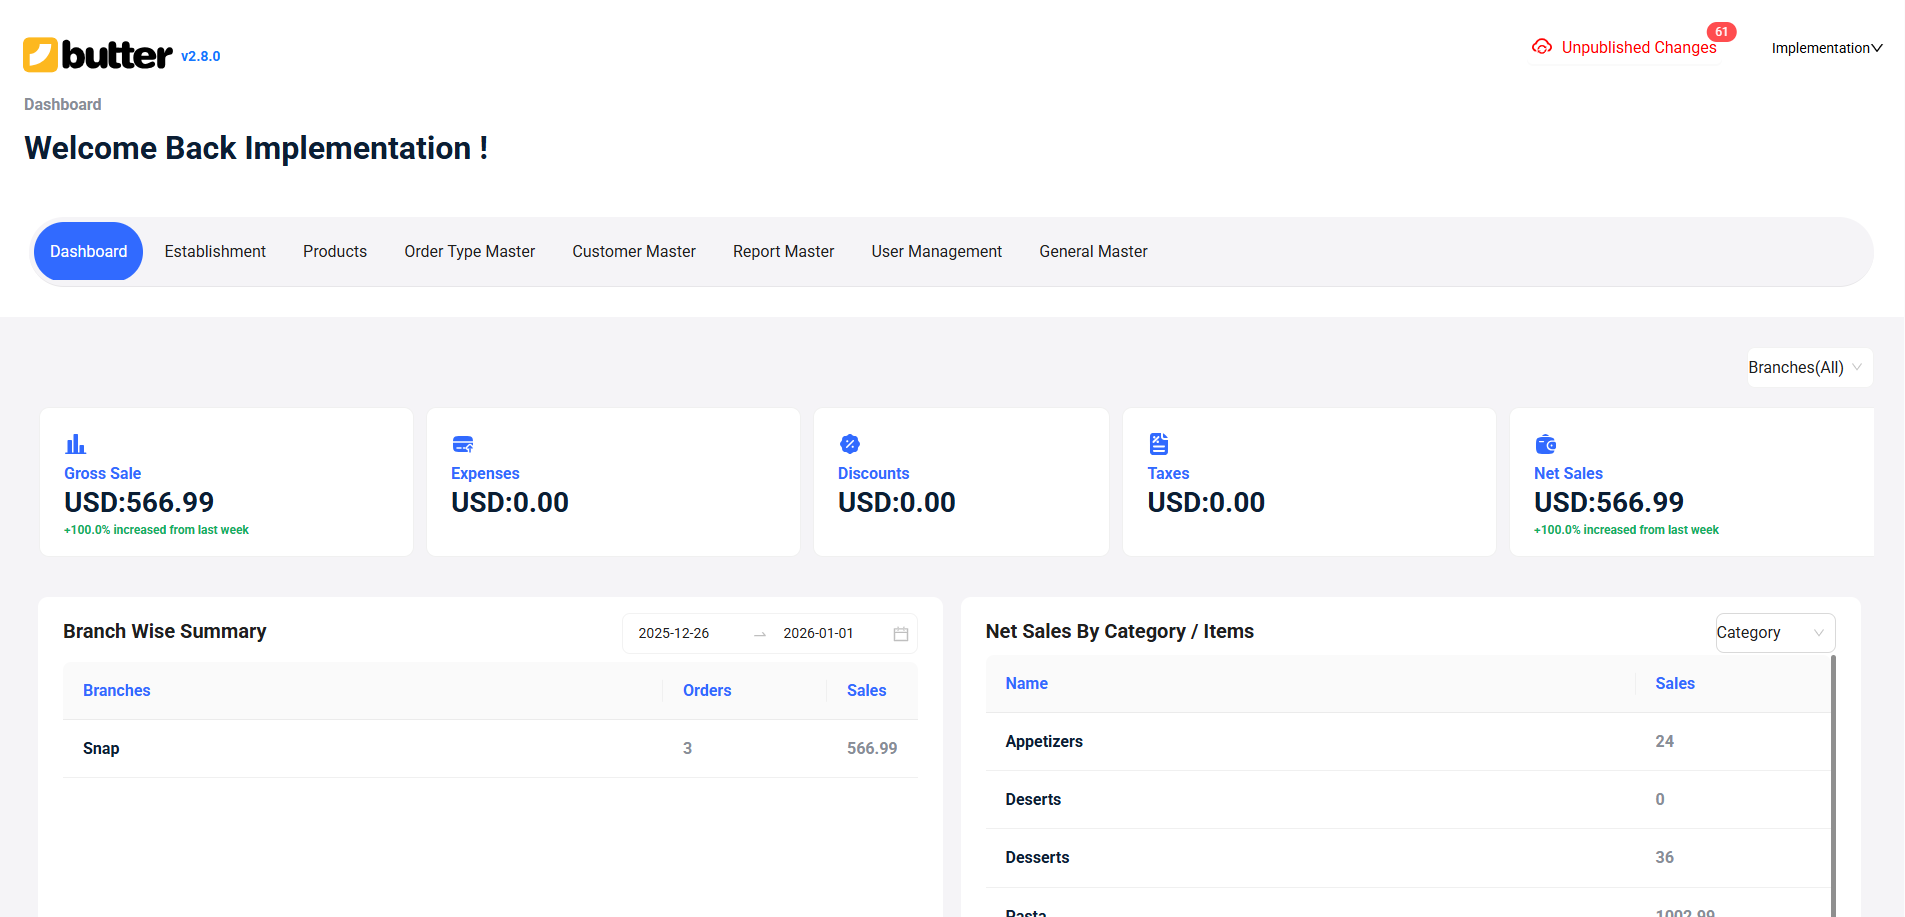Click the Discounts percent badge icon
Image resolution: width=1905 pixels, height=917 pixels.
coord(849,444)
